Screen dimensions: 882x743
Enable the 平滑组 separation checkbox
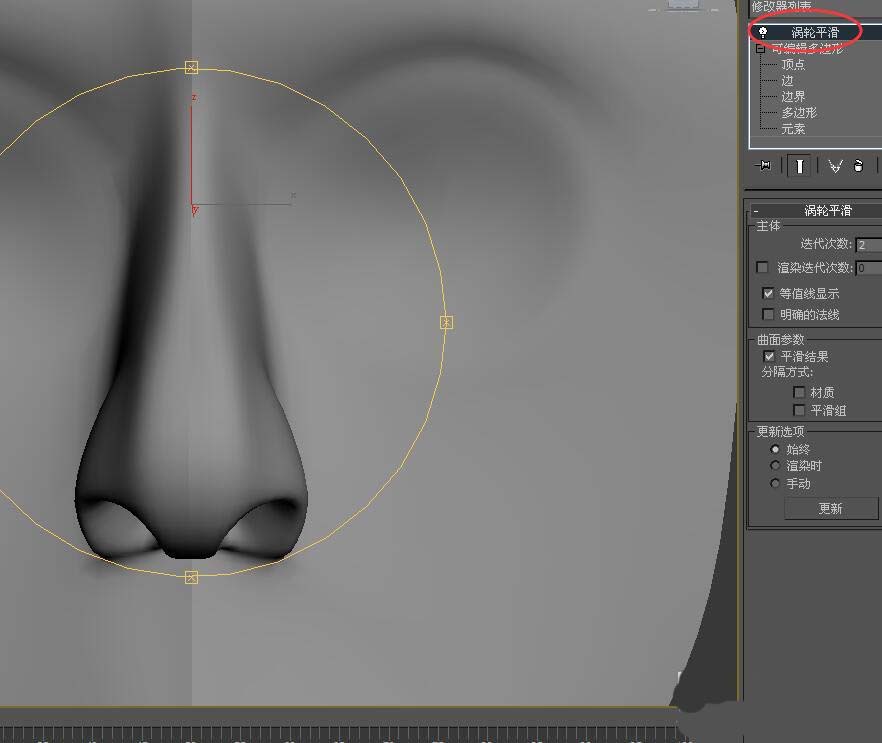point(799,410)
